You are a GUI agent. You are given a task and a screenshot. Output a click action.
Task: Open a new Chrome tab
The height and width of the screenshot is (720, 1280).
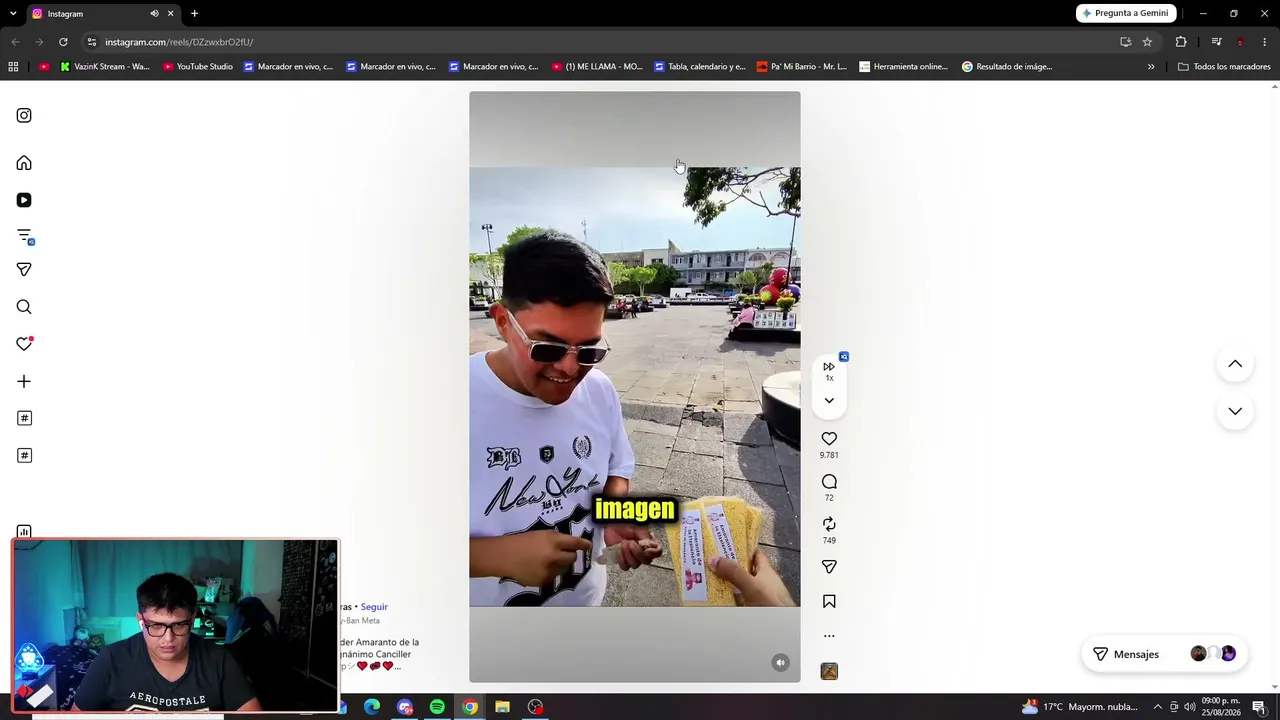coord(194,14)
